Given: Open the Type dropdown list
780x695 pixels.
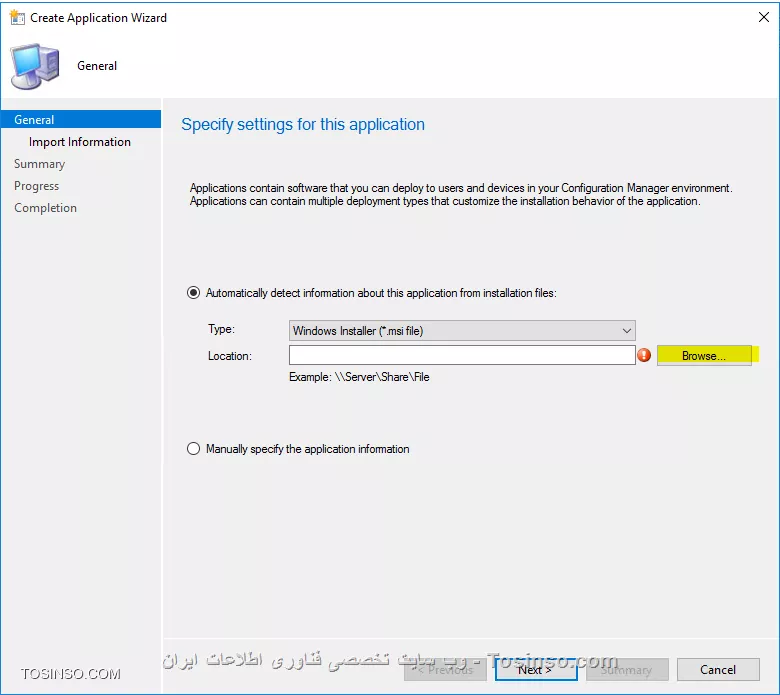Looking at the screenshot, I should [x=462, y=331].
